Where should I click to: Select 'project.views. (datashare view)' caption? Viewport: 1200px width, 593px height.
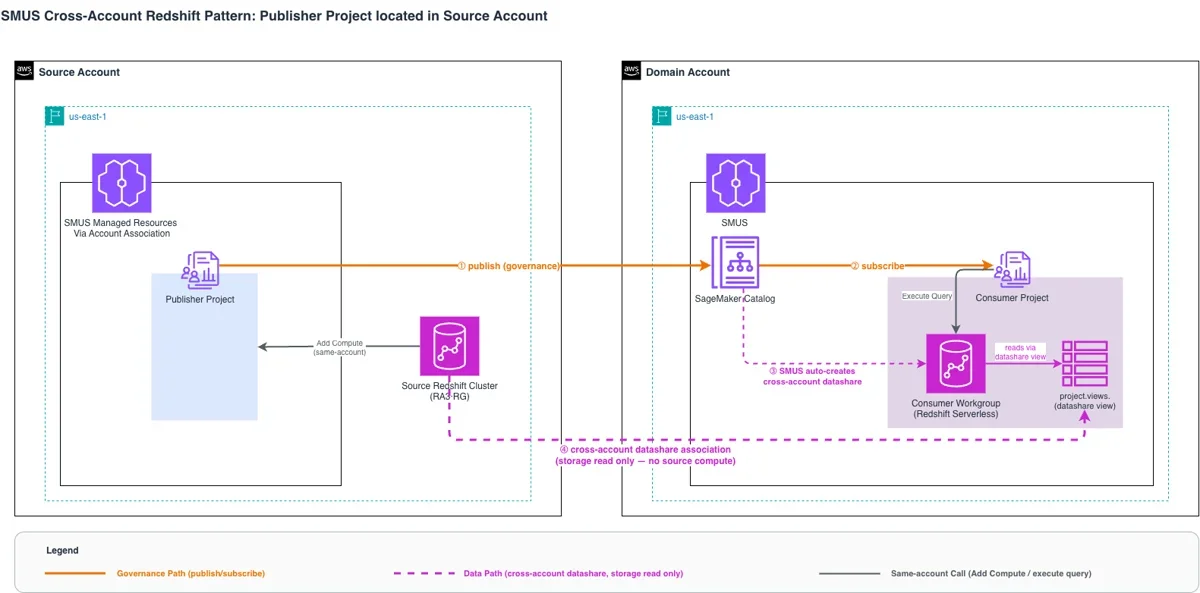[1085, 402]
